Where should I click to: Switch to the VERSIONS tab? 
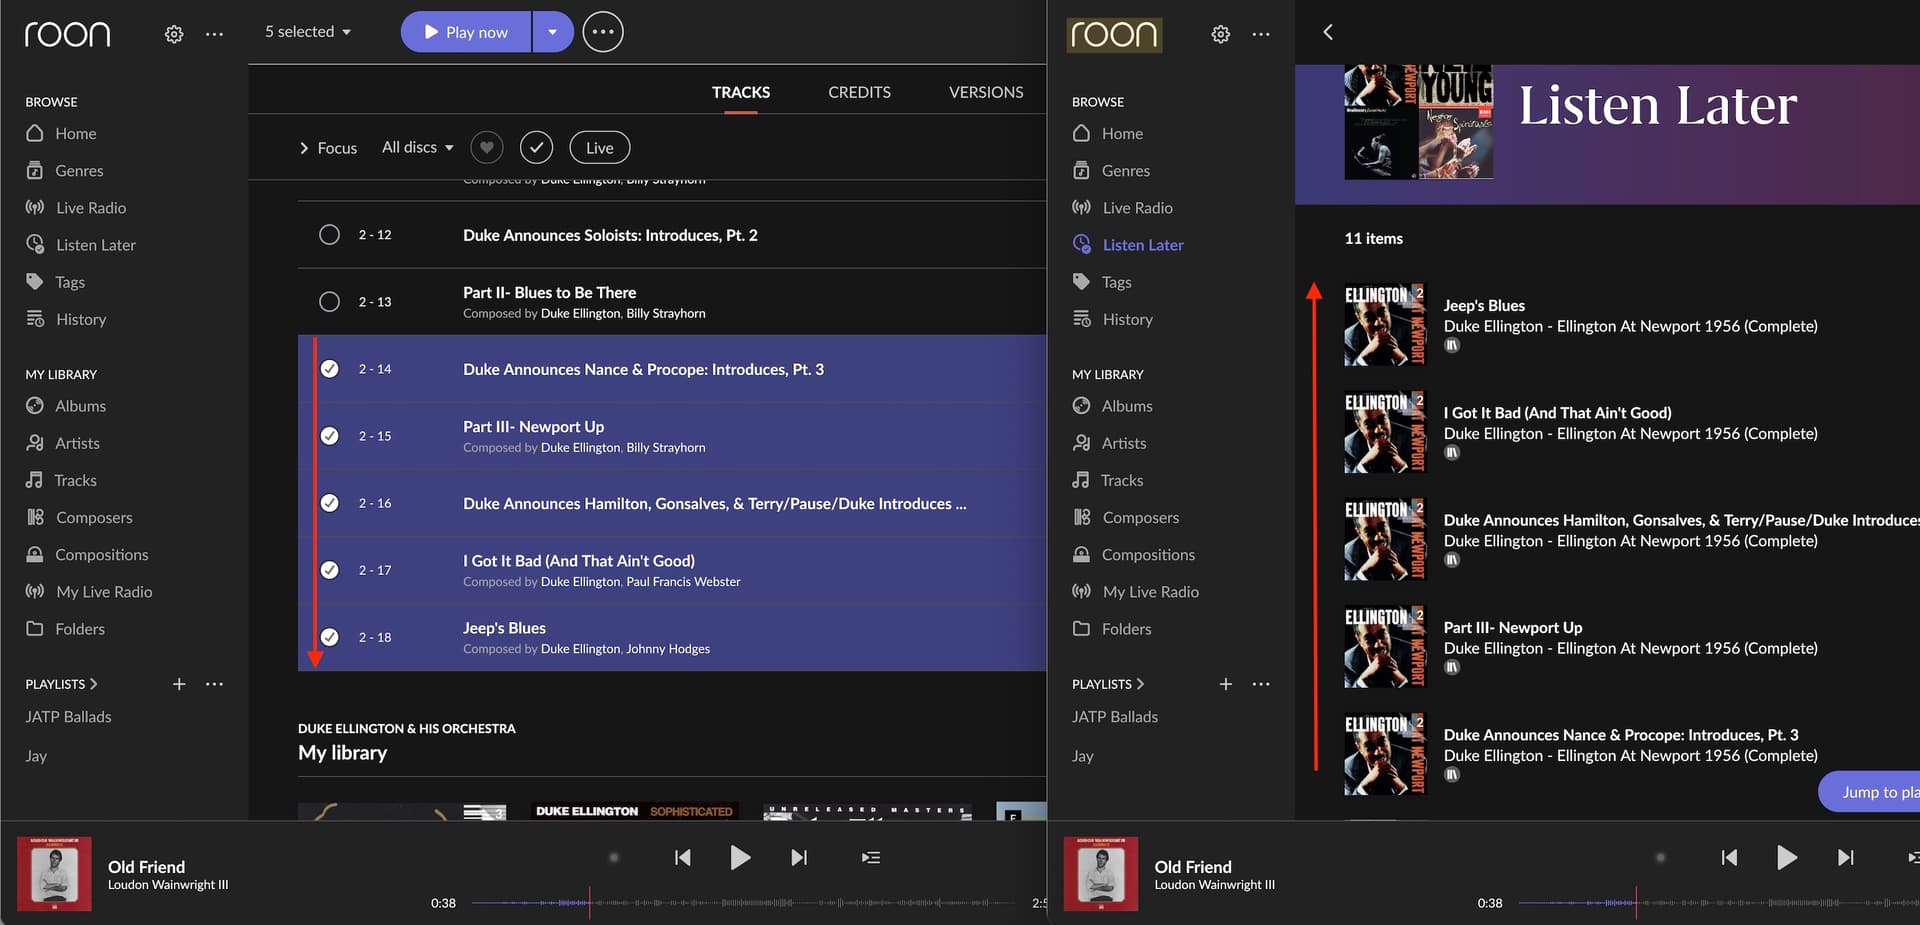[986, 92]
